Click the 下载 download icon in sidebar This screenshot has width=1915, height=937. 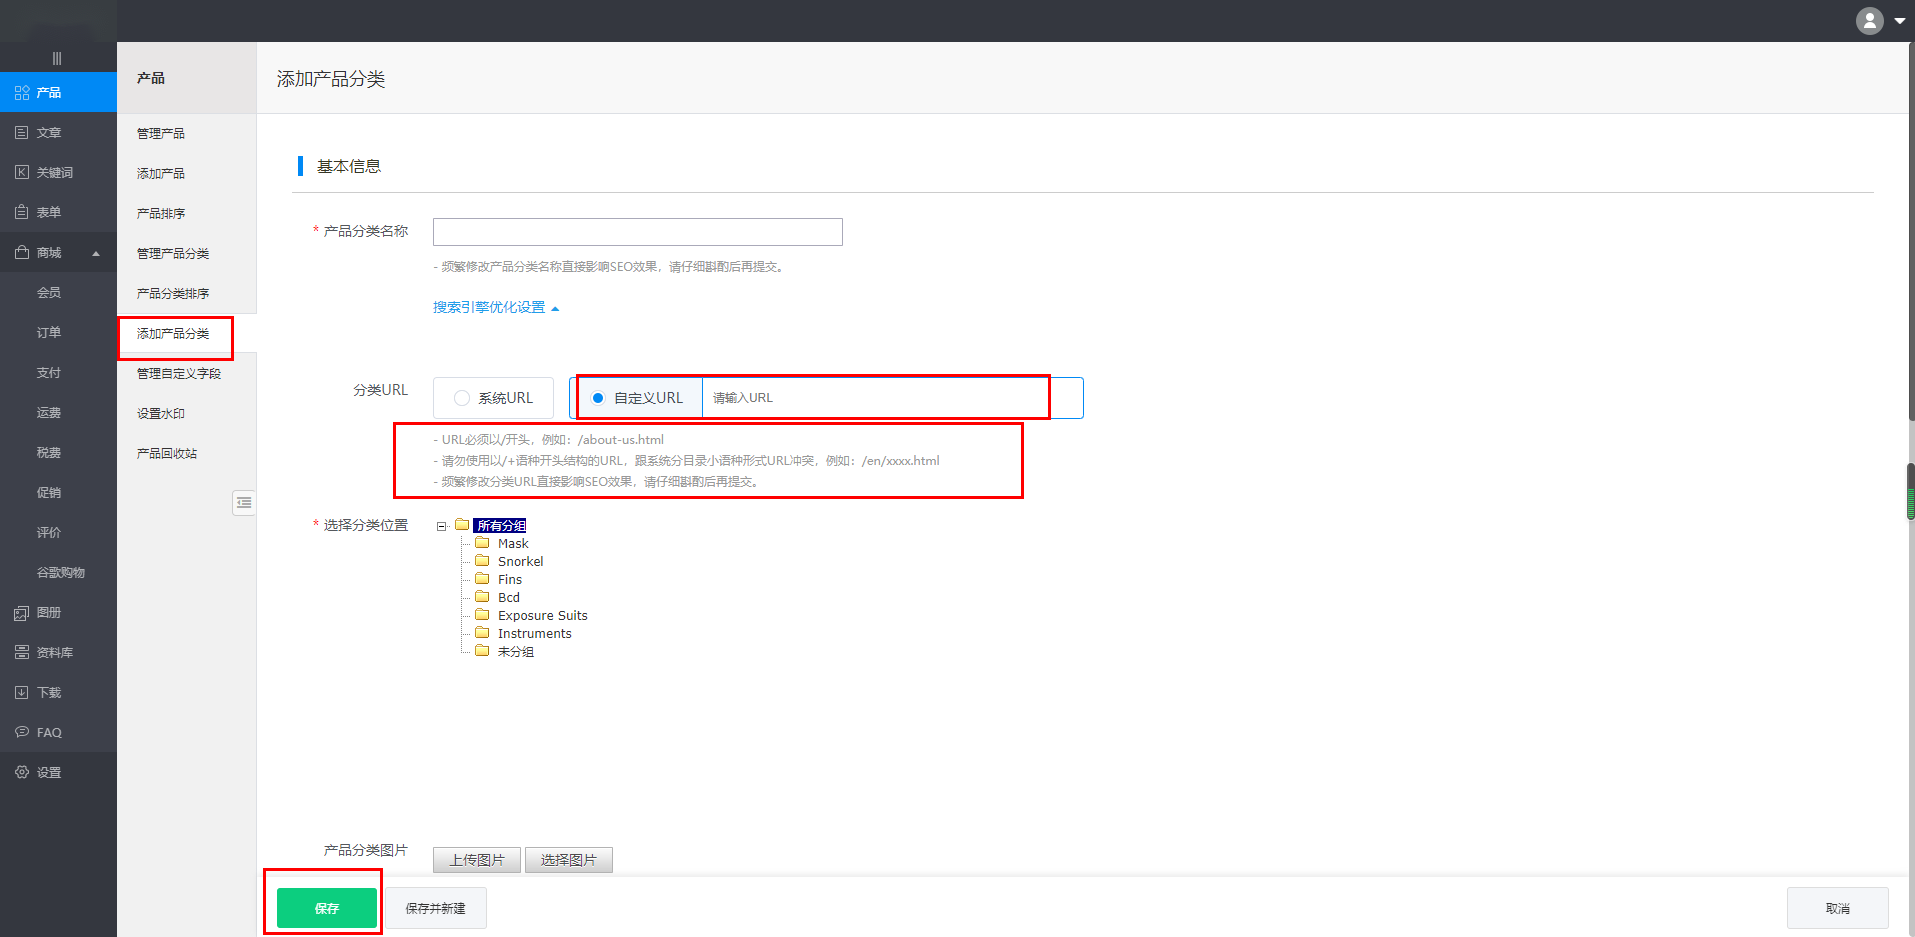(22, 692)
